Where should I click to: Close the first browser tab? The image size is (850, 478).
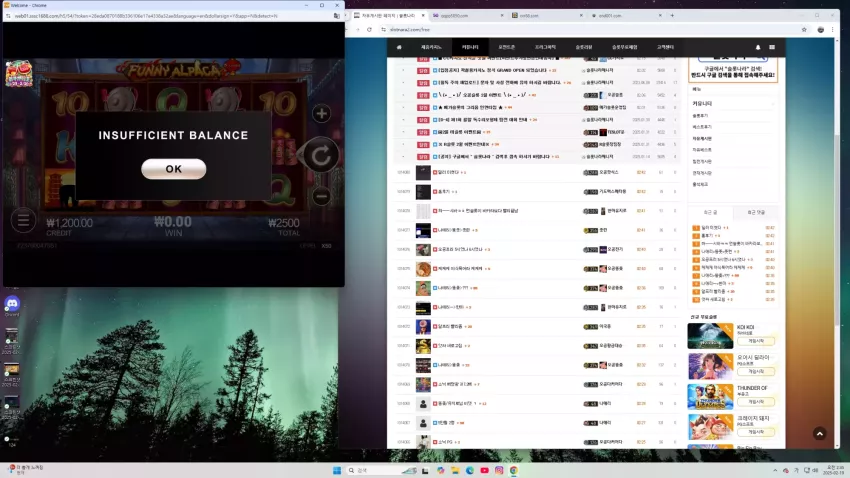tap(423, 16)
